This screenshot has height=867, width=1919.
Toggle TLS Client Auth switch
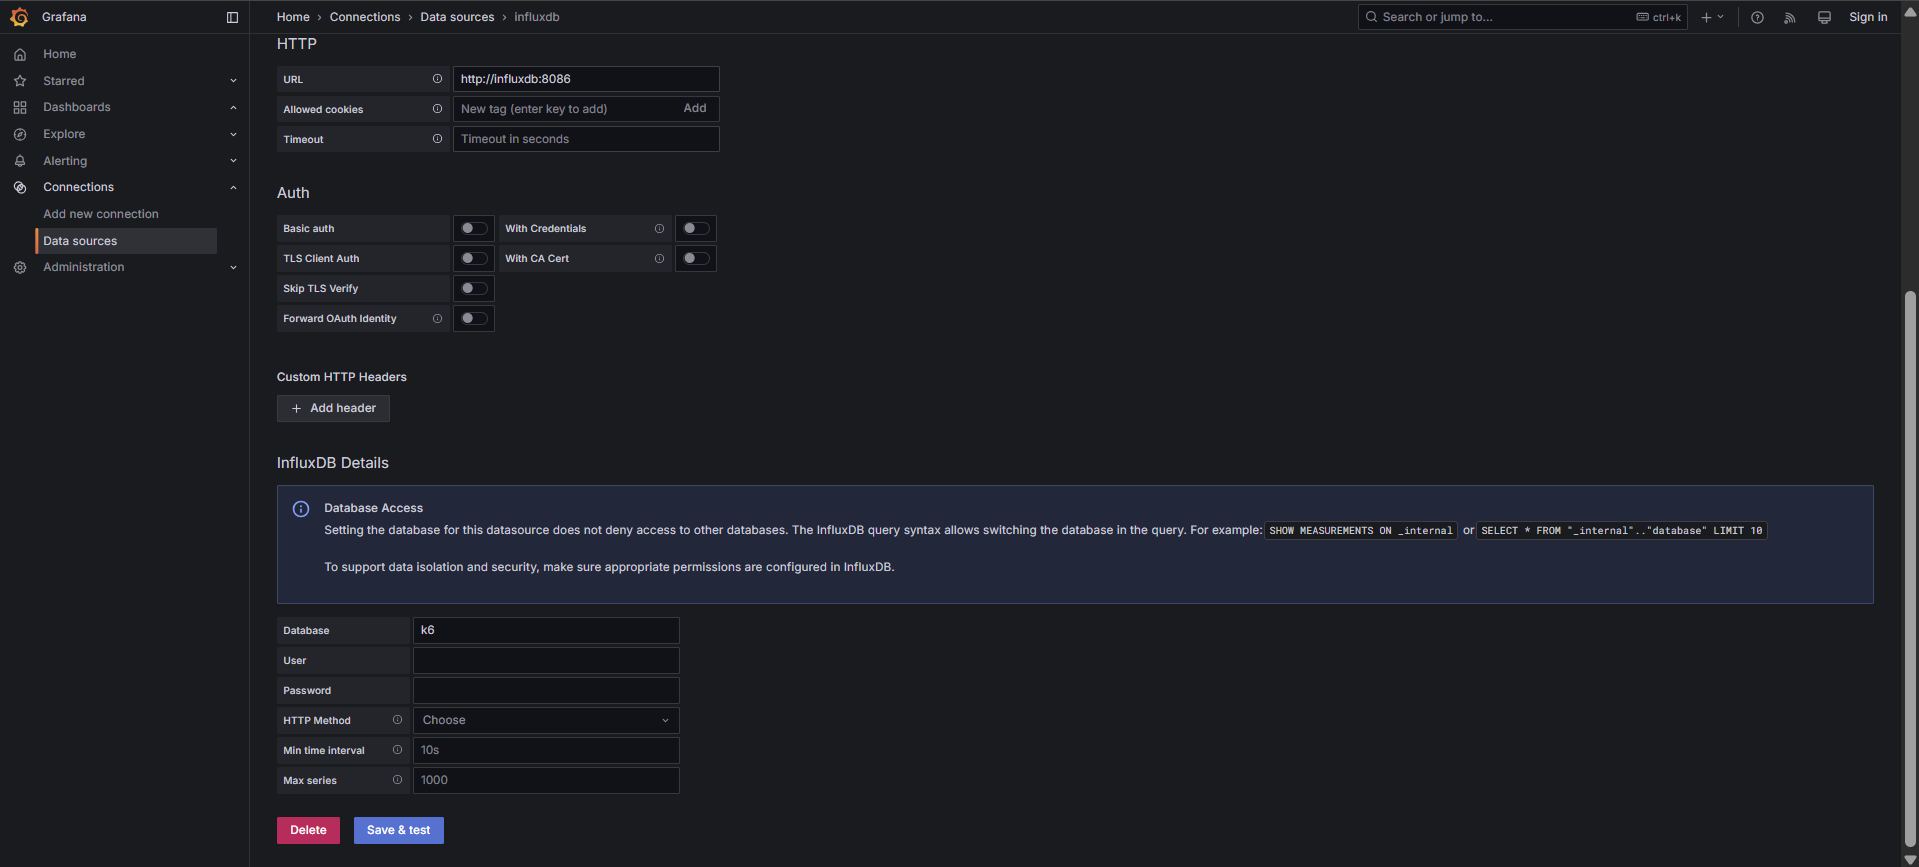474,259
